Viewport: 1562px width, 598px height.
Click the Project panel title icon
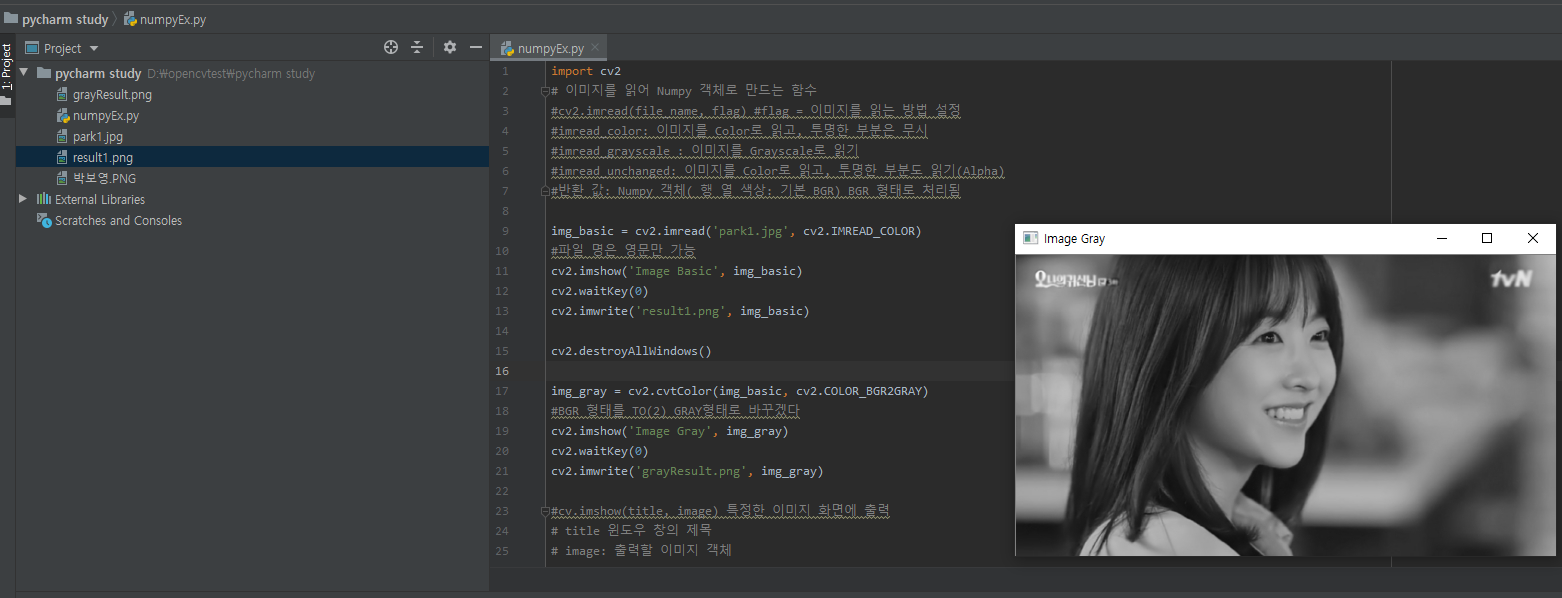pyautogui.click(x=31, y=48)
